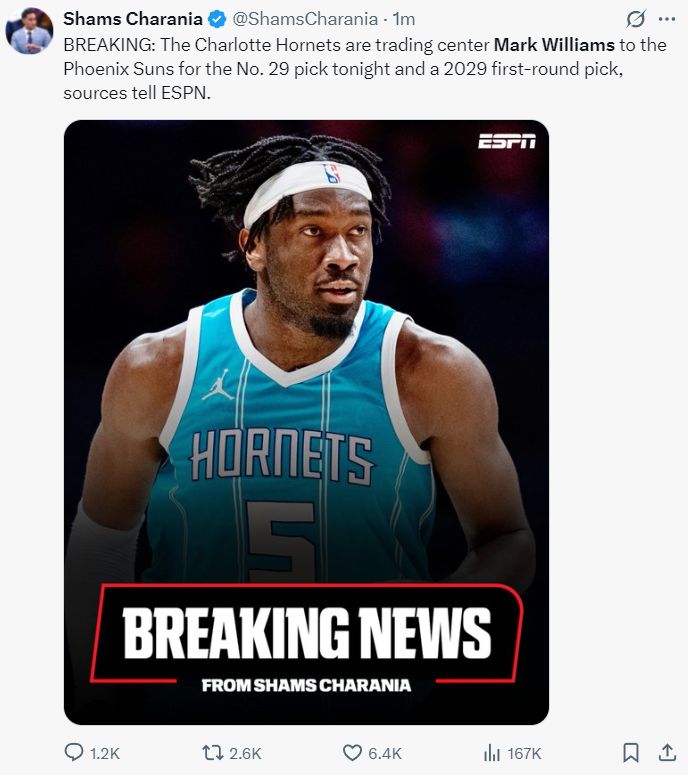Click the Shams Charania display name

pyautogui.click(x=133, y=19)
